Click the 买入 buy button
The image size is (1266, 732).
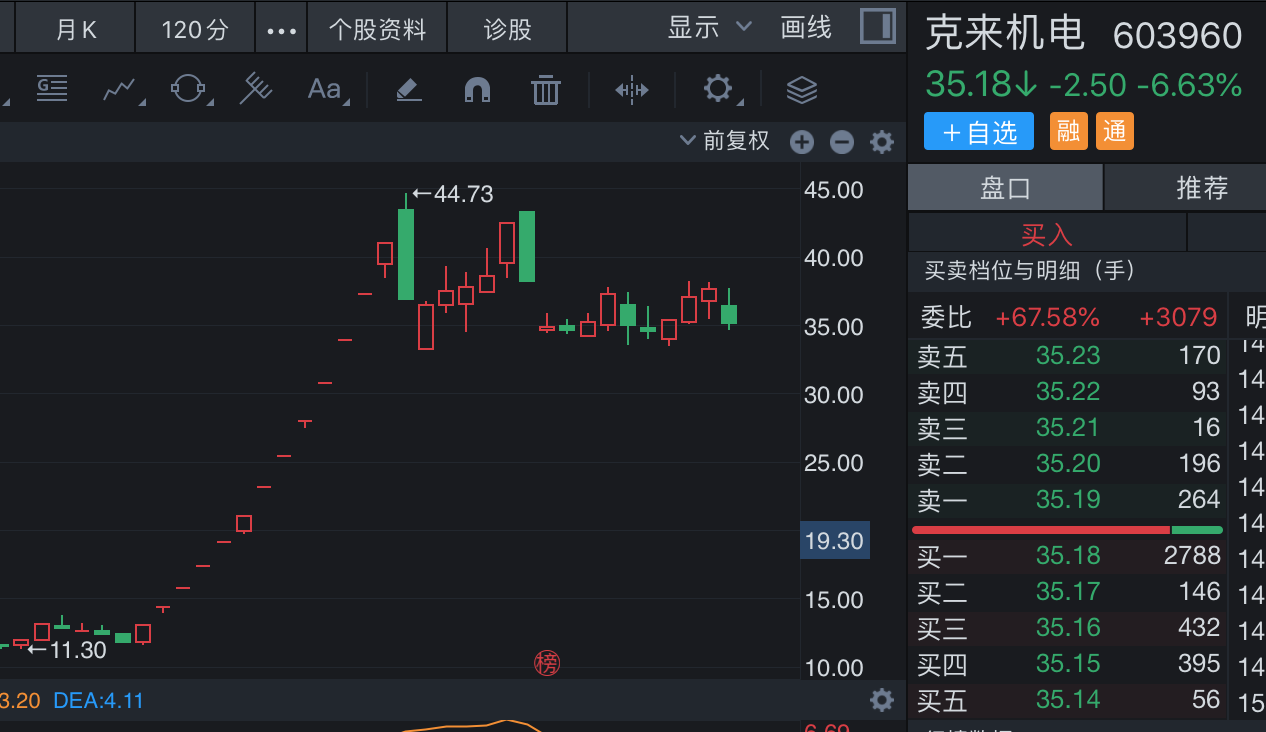pos(1046,235)
